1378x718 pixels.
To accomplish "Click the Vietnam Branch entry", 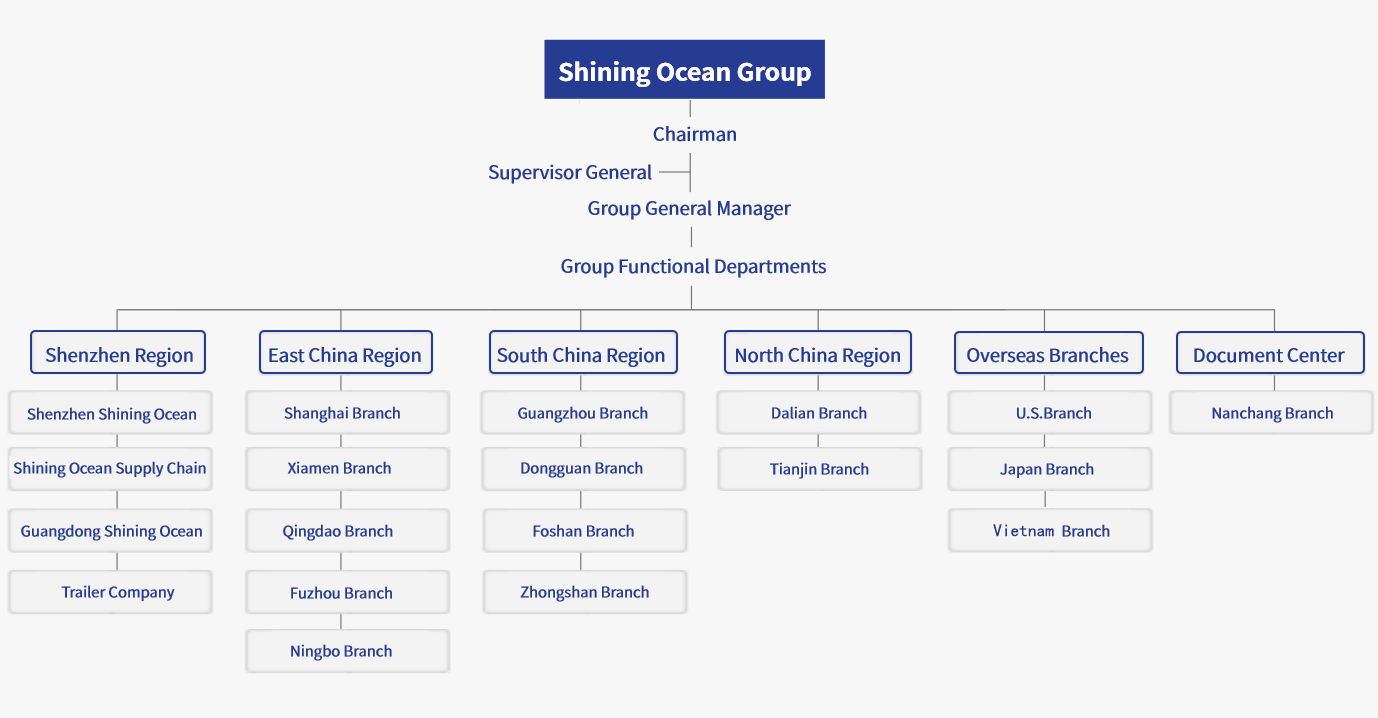I will (1050, 531).
